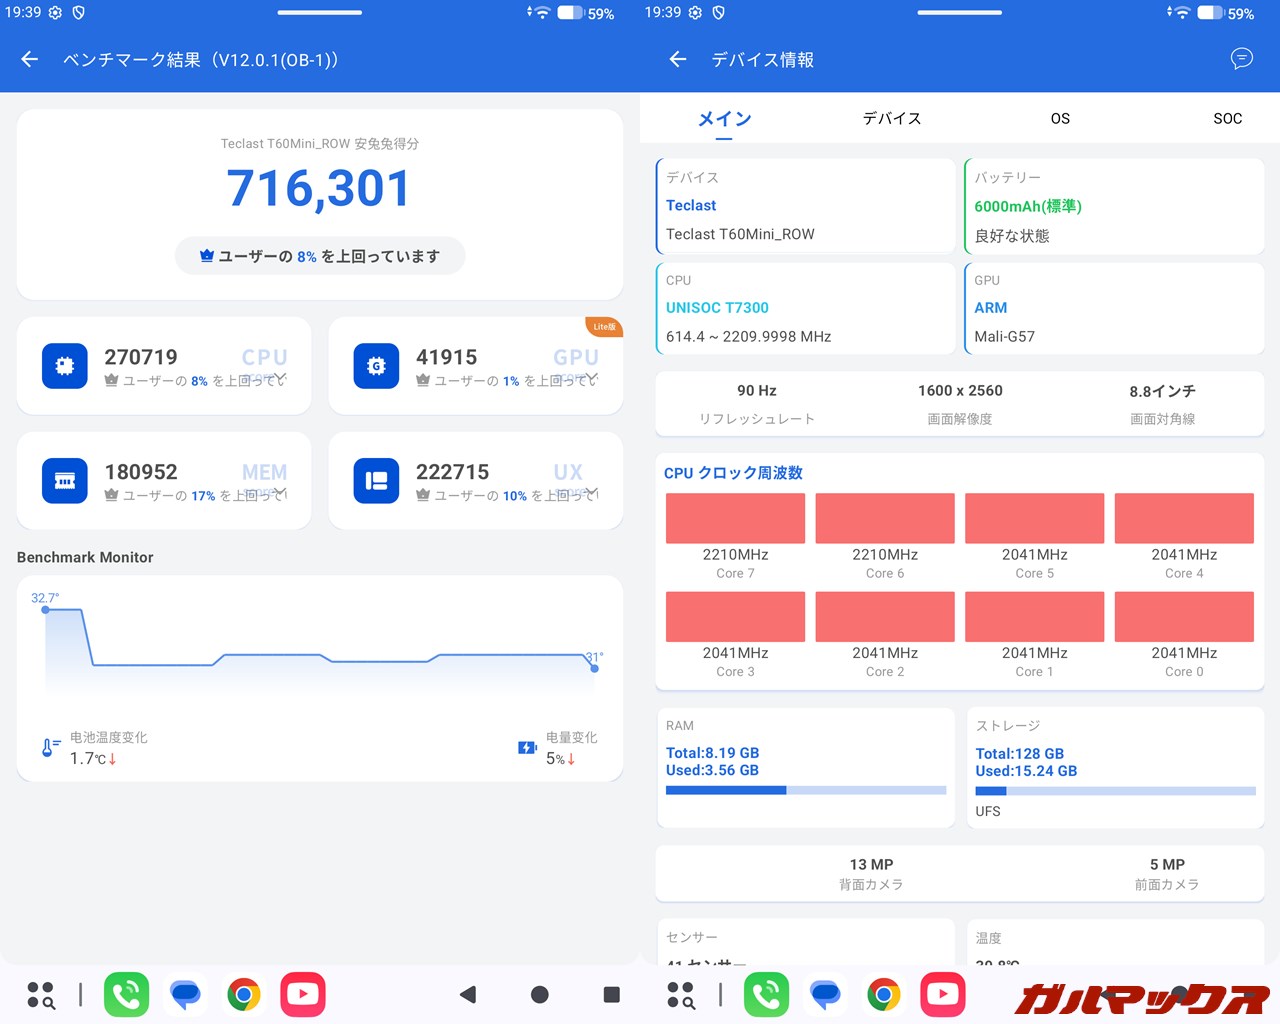This screenshot has width=1280, height=1024.
Task: Tap the GPU score icon
Action: (376, 366)
